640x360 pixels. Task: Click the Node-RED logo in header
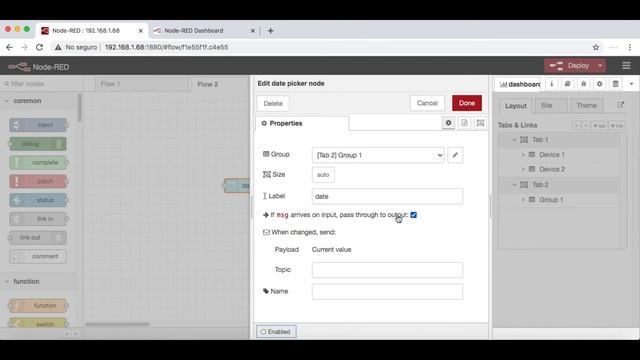[39, 67]
